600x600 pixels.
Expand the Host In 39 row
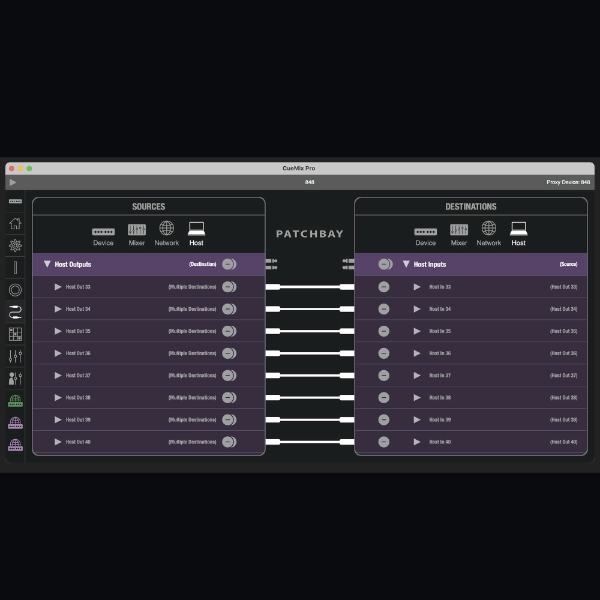(417, 420)
